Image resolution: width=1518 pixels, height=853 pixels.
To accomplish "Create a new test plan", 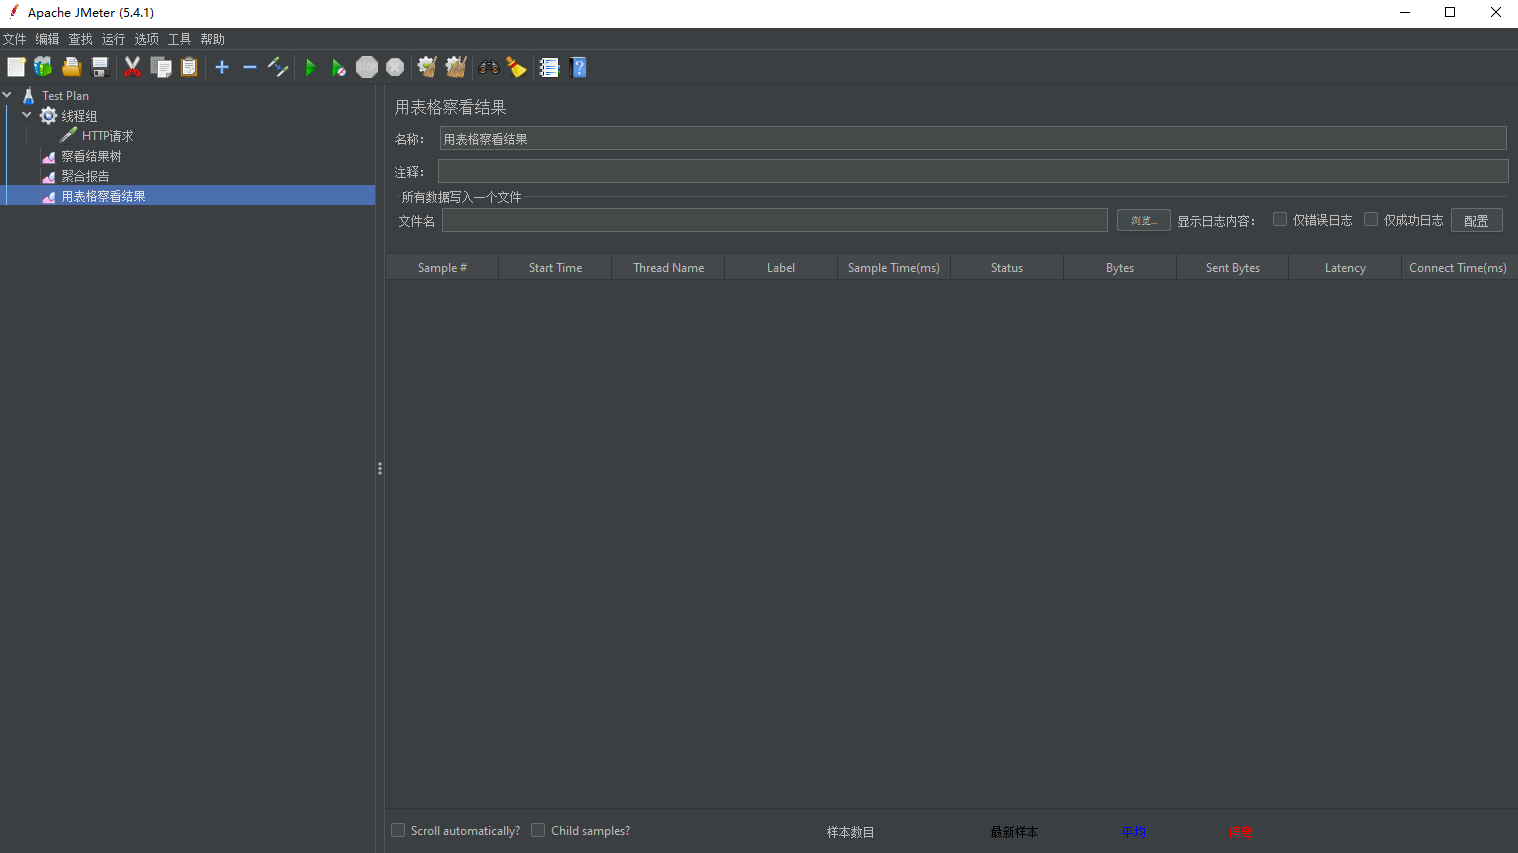I will [x=16, y=67].
